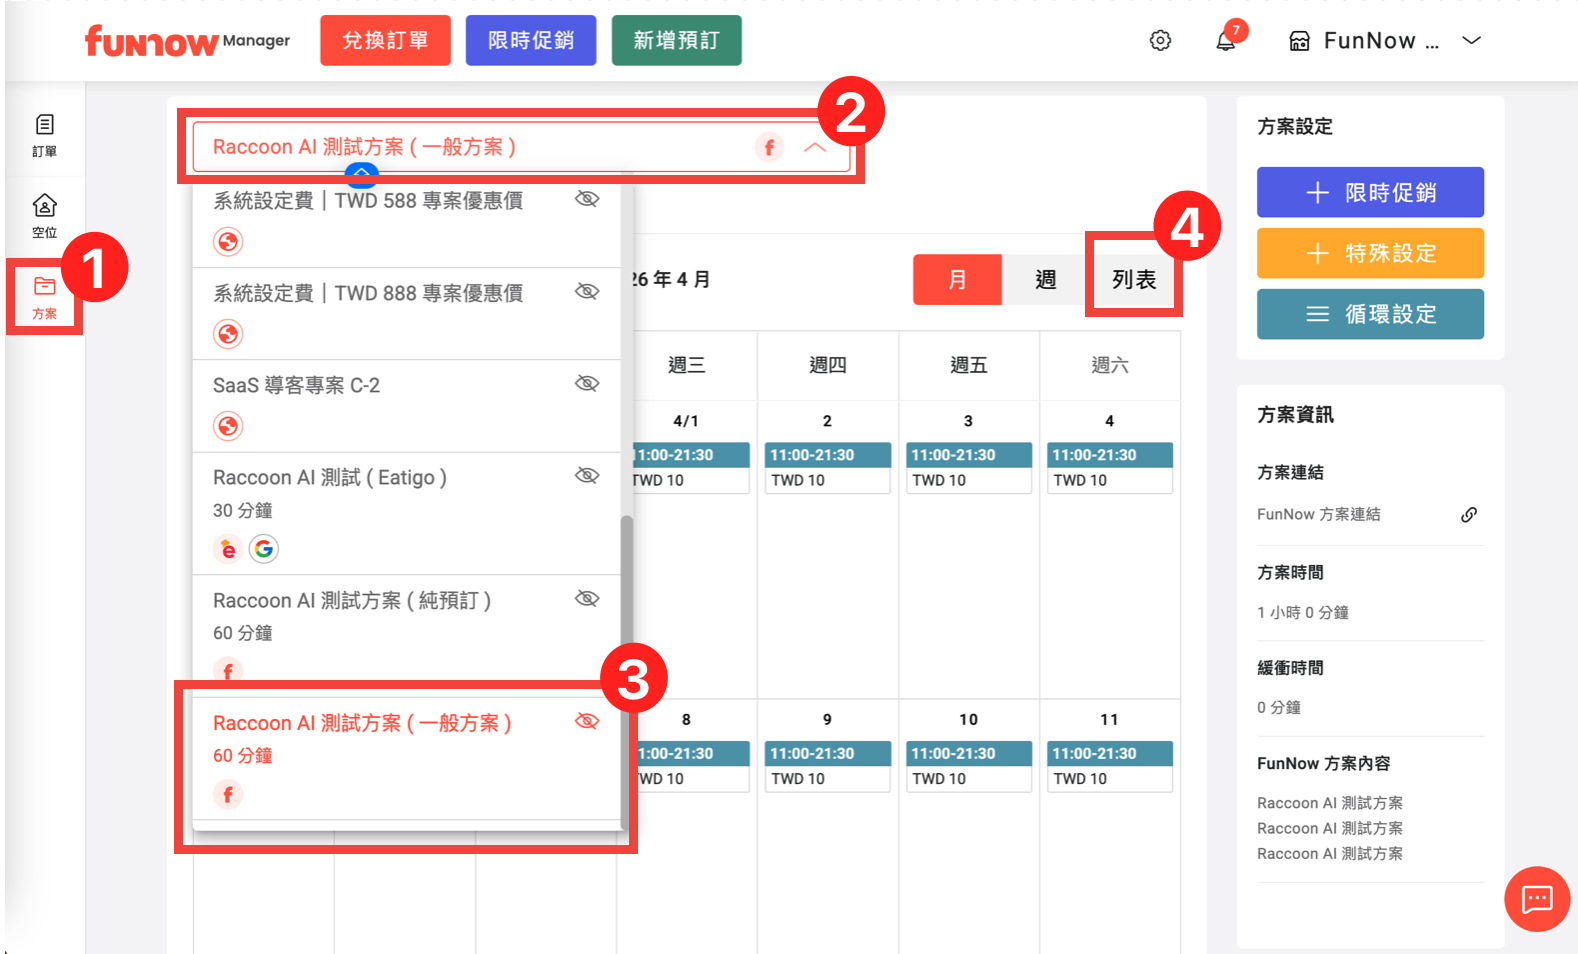Viewport: 1578px width, 954px height.
Task: Switch to the 列表 list view tab
Action: [x=1134, y=280]
